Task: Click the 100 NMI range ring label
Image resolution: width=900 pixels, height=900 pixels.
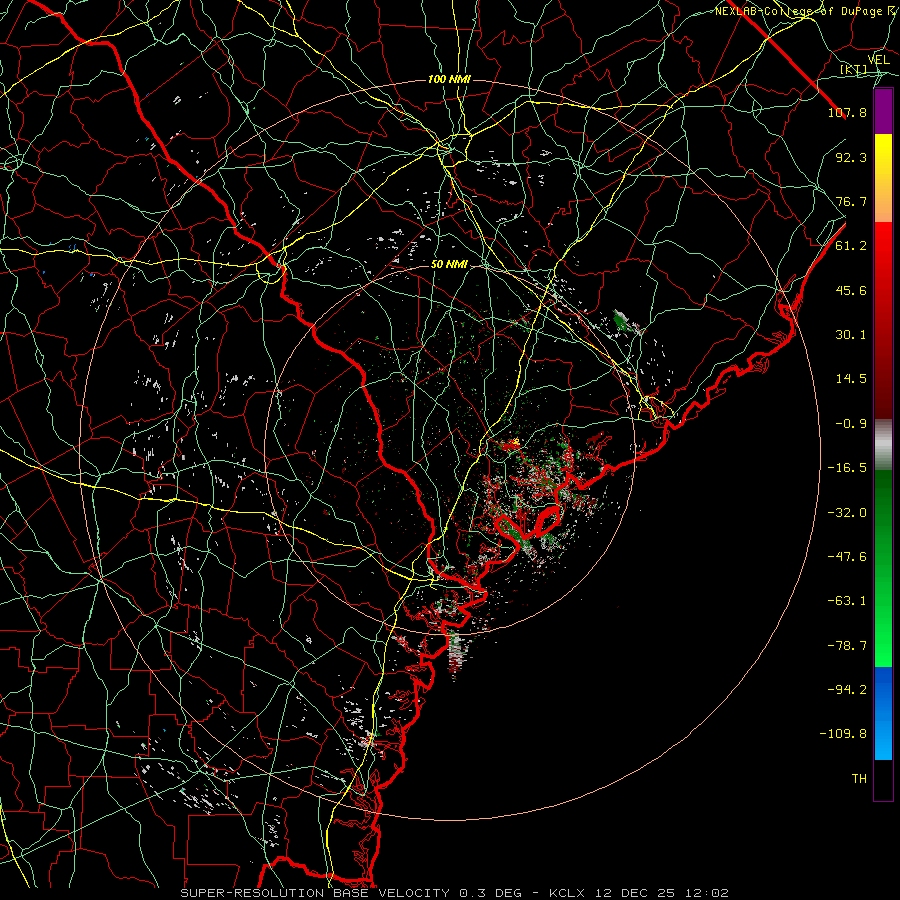Action: (449, 79)
